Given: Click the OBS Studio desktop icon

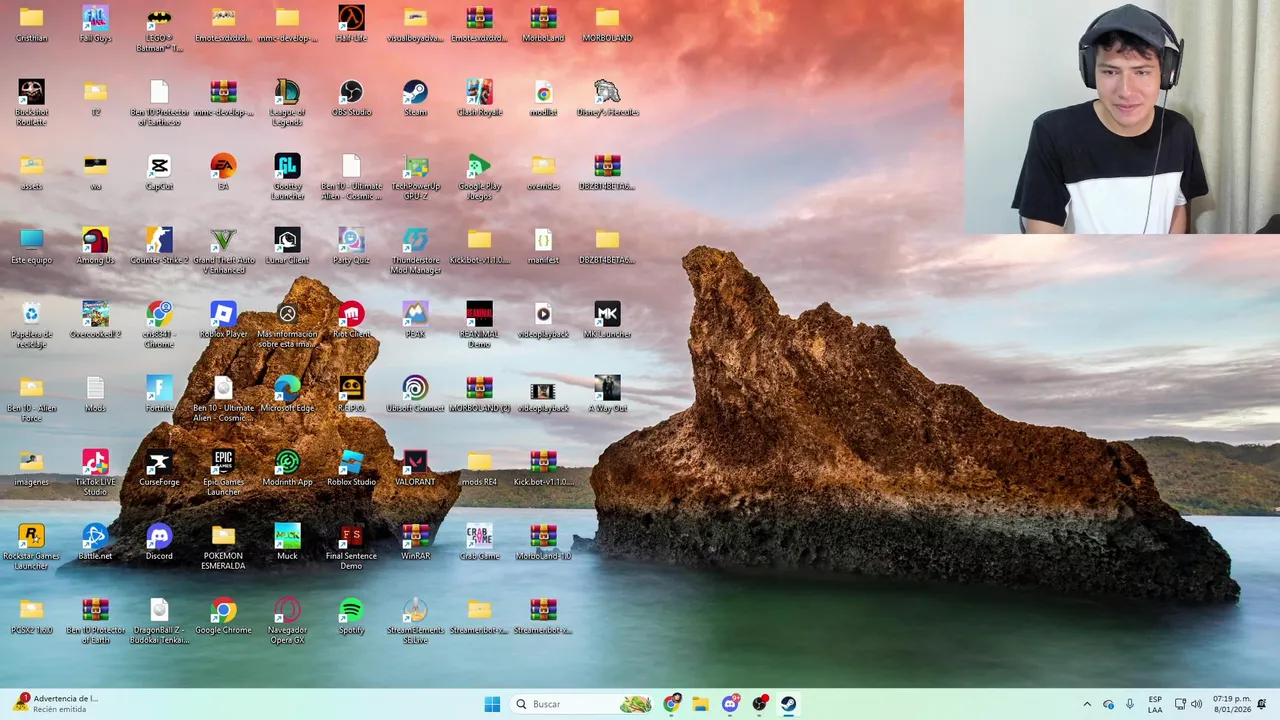Looking at the screenshot, I should tap(351, 99).
